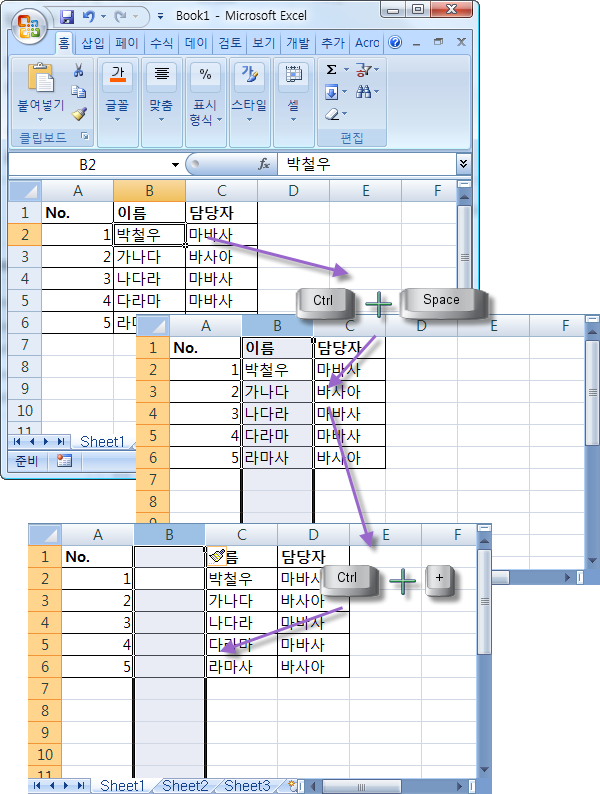
Task: Open the 글꼴 font group button
Action: click(x=117, y=93)
